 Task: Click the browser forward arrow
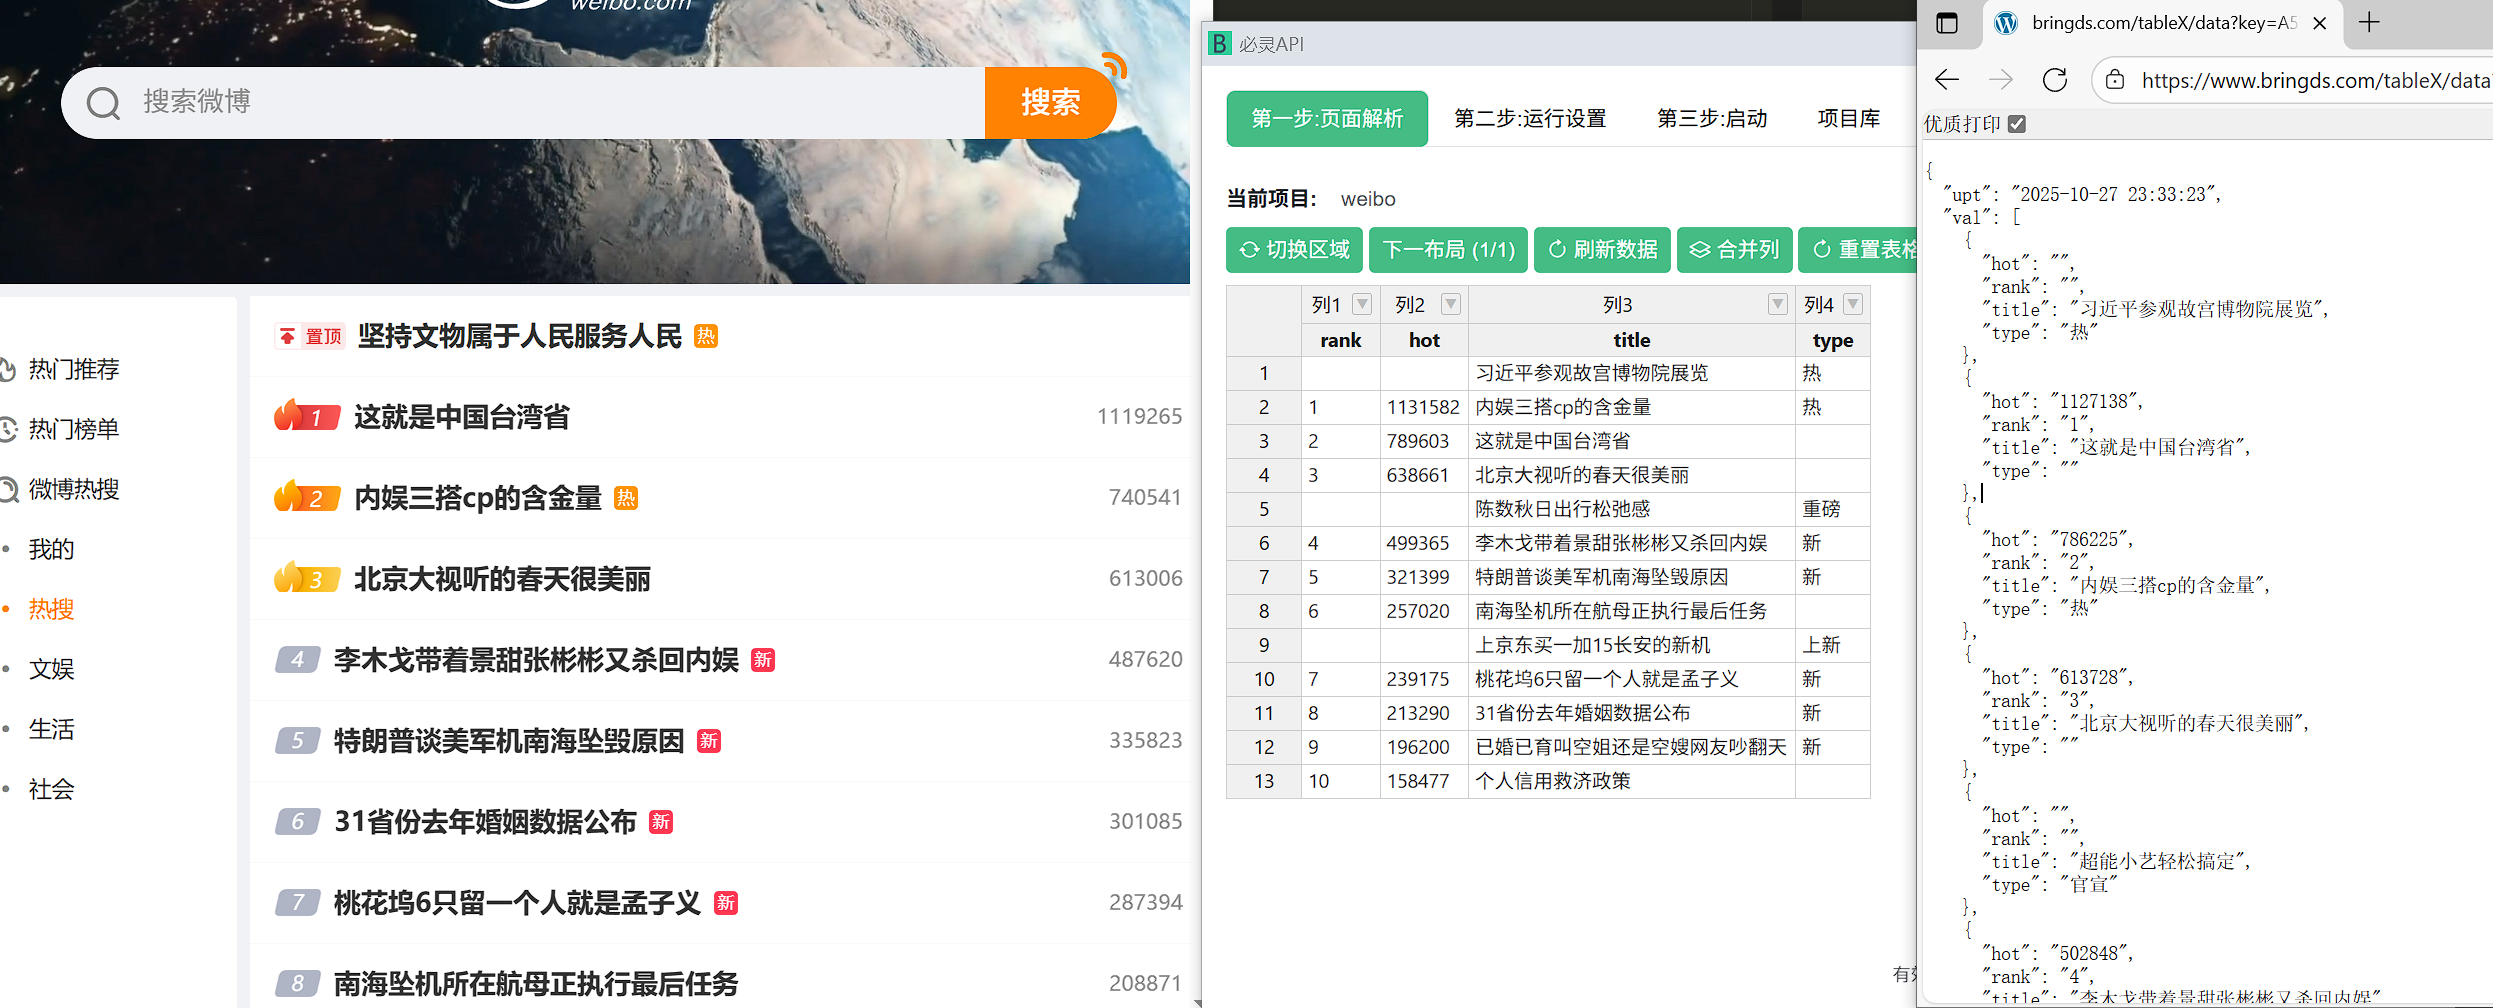point(2000,80)
